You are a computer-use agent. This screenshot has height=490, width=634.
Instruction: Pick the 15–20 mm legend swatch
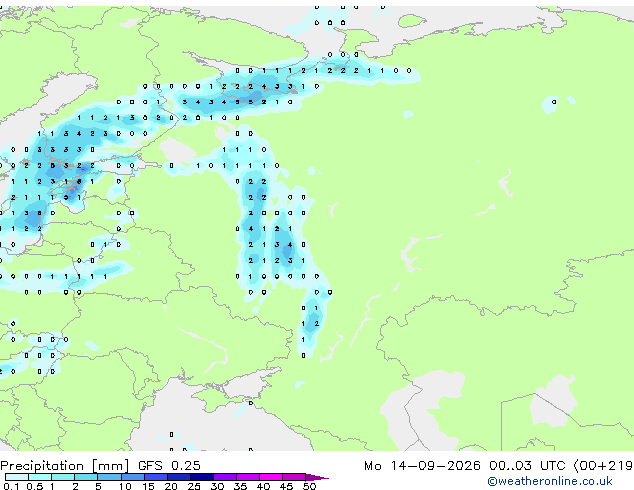point(156,477)
